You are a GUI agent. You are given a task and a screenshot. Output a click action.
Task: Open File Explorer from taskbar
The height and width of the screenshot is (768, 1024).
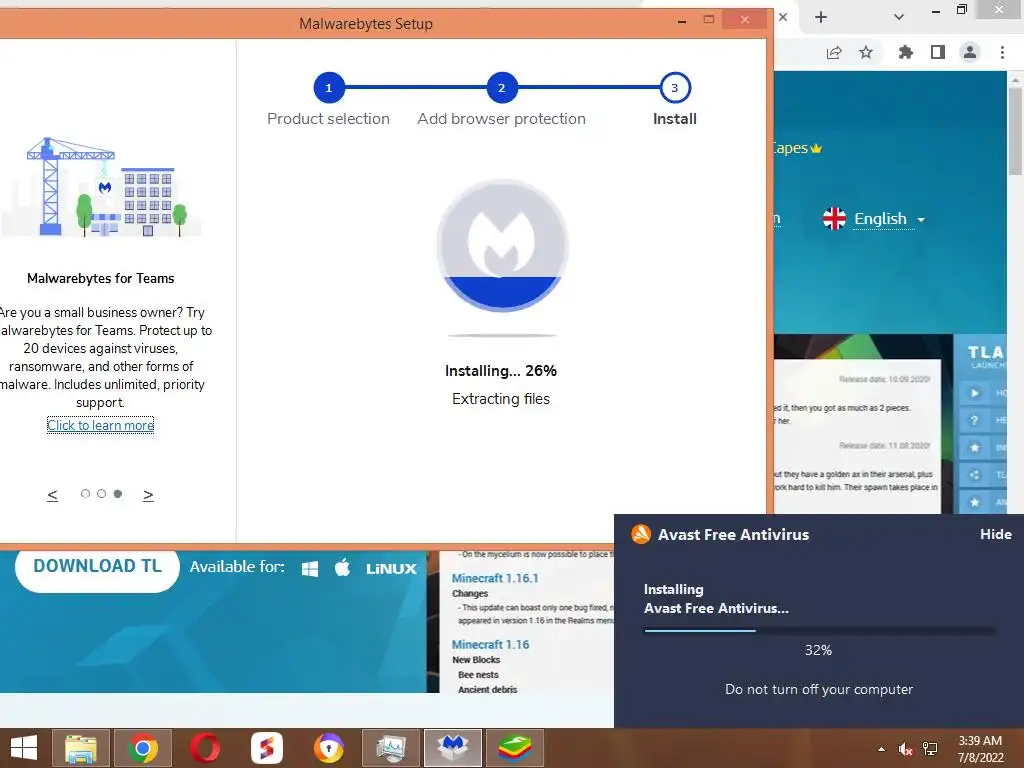[x=81, y=748]
